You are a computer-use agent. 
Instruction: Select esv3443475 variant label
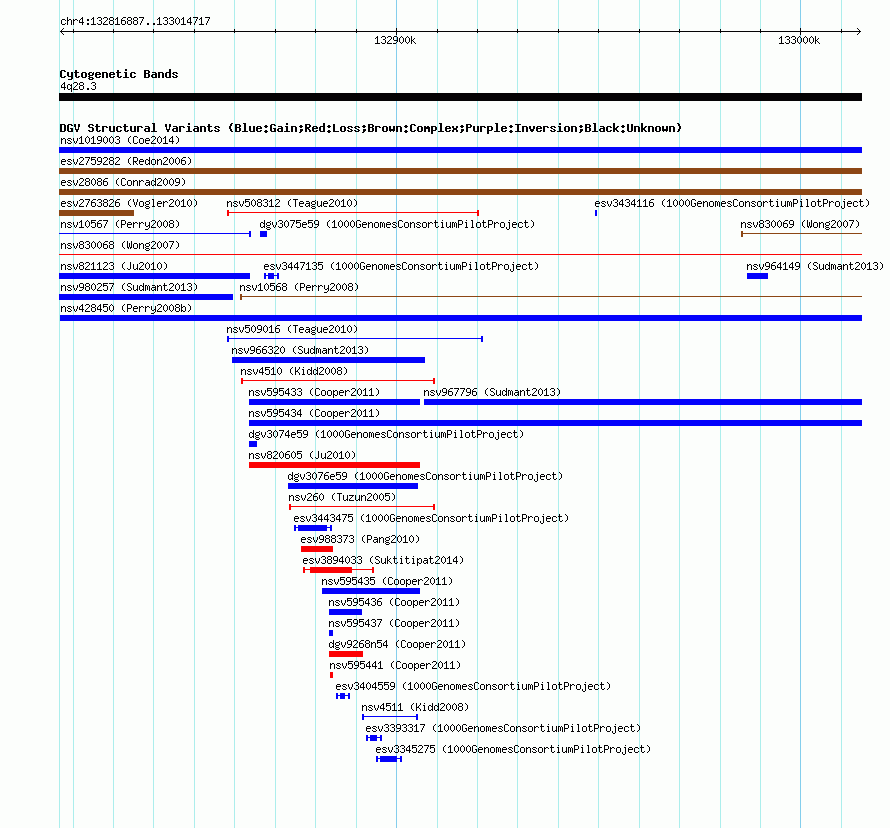(x=431, y=518)
